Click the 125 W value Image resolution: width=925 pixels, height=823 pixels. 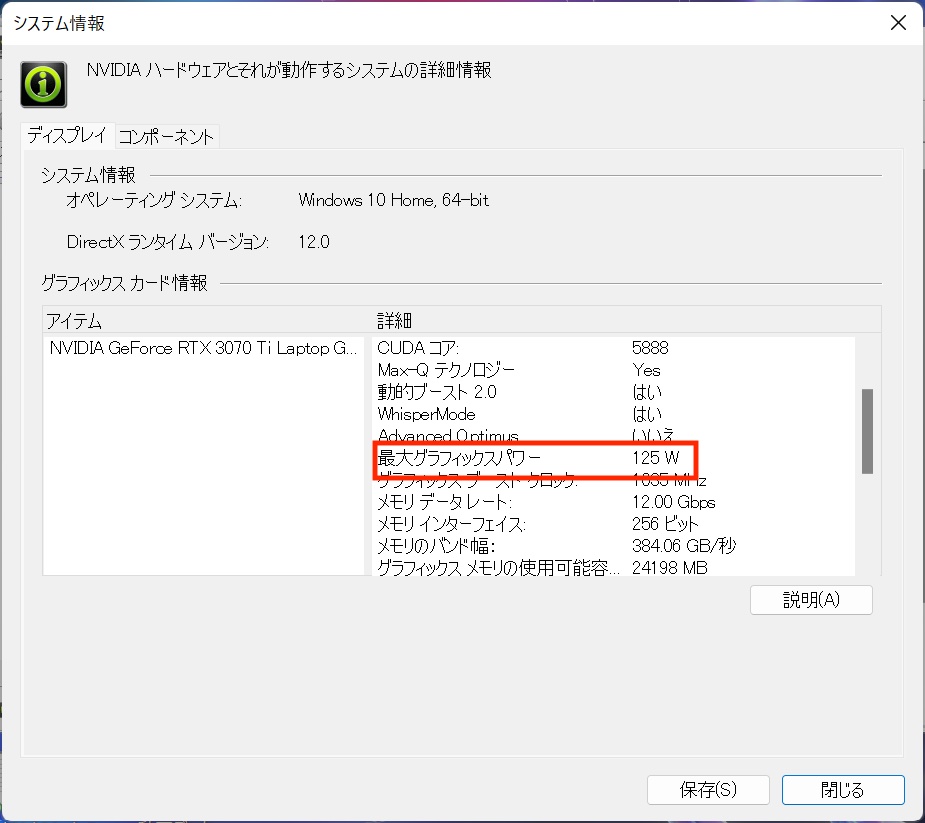point(655,458)
